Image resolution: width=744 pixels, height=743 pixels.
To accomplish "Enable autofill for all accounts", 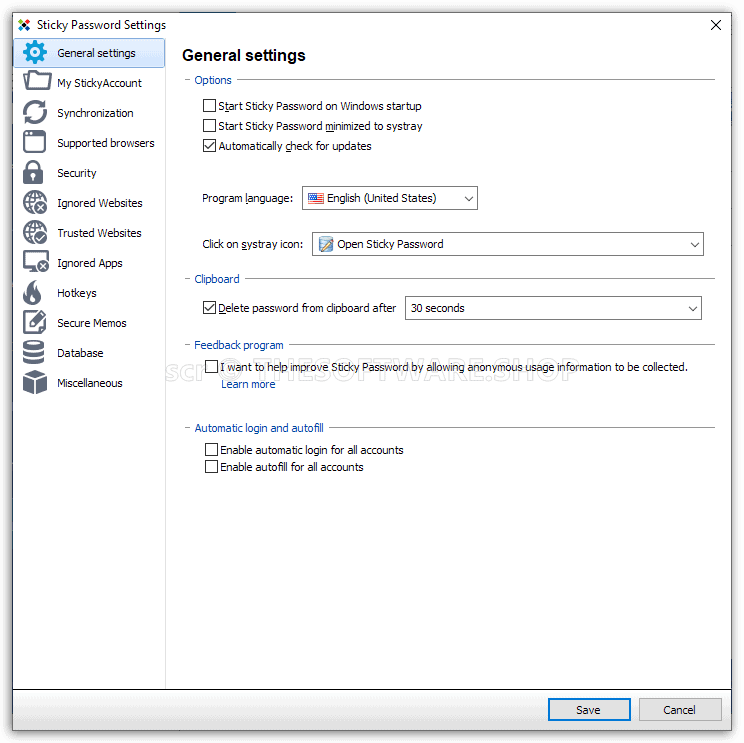I will (211, 466).
